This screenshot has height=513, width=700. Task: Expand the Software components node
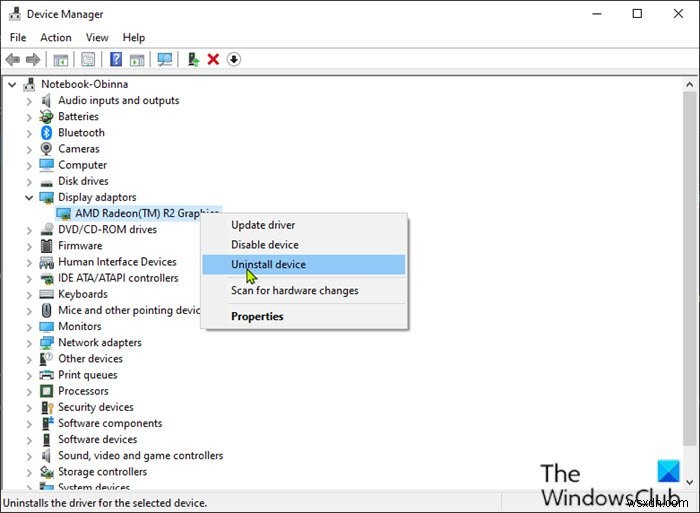coord(29,424)
